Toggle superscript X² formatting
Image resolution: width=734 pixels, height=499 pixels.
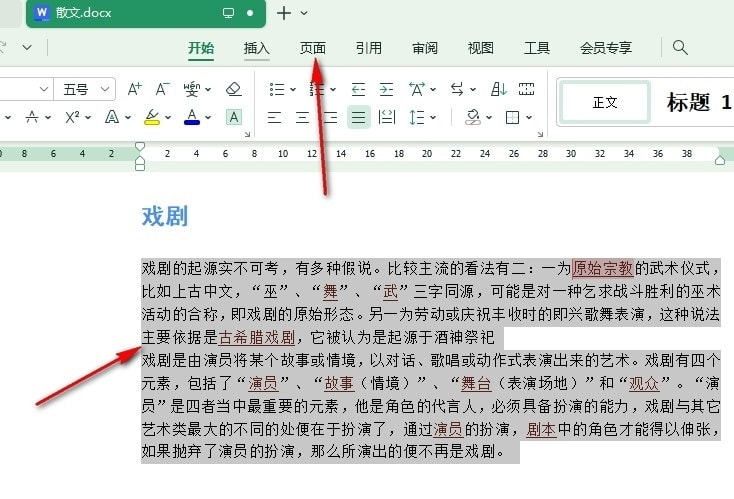click(x=72, y=117)
